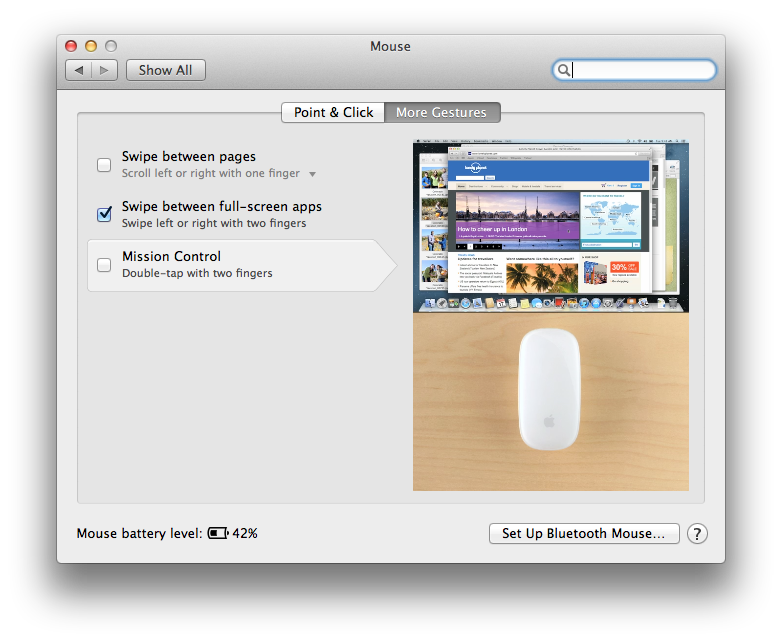Open help with the question mark button
782x642 pixels.
click(697, 533)
